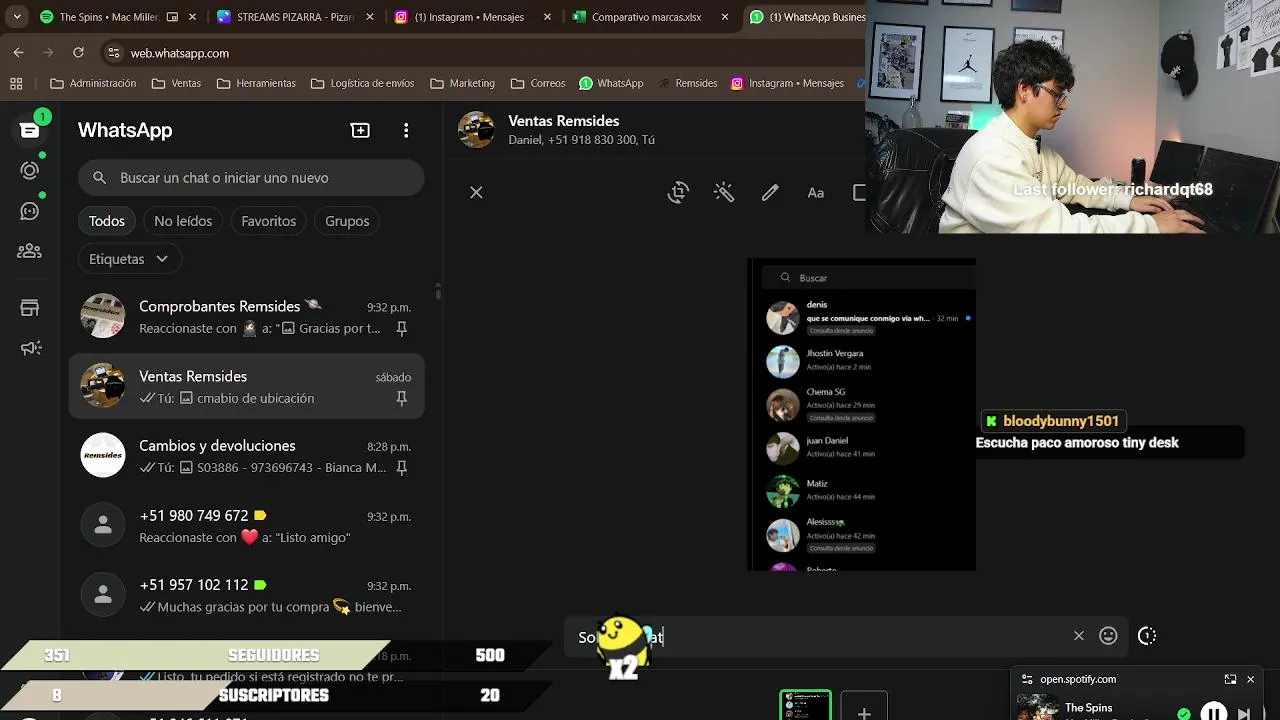Screen dimensions: 1280x720
Task: Open site information icon
Action: (x=113, y=53)
